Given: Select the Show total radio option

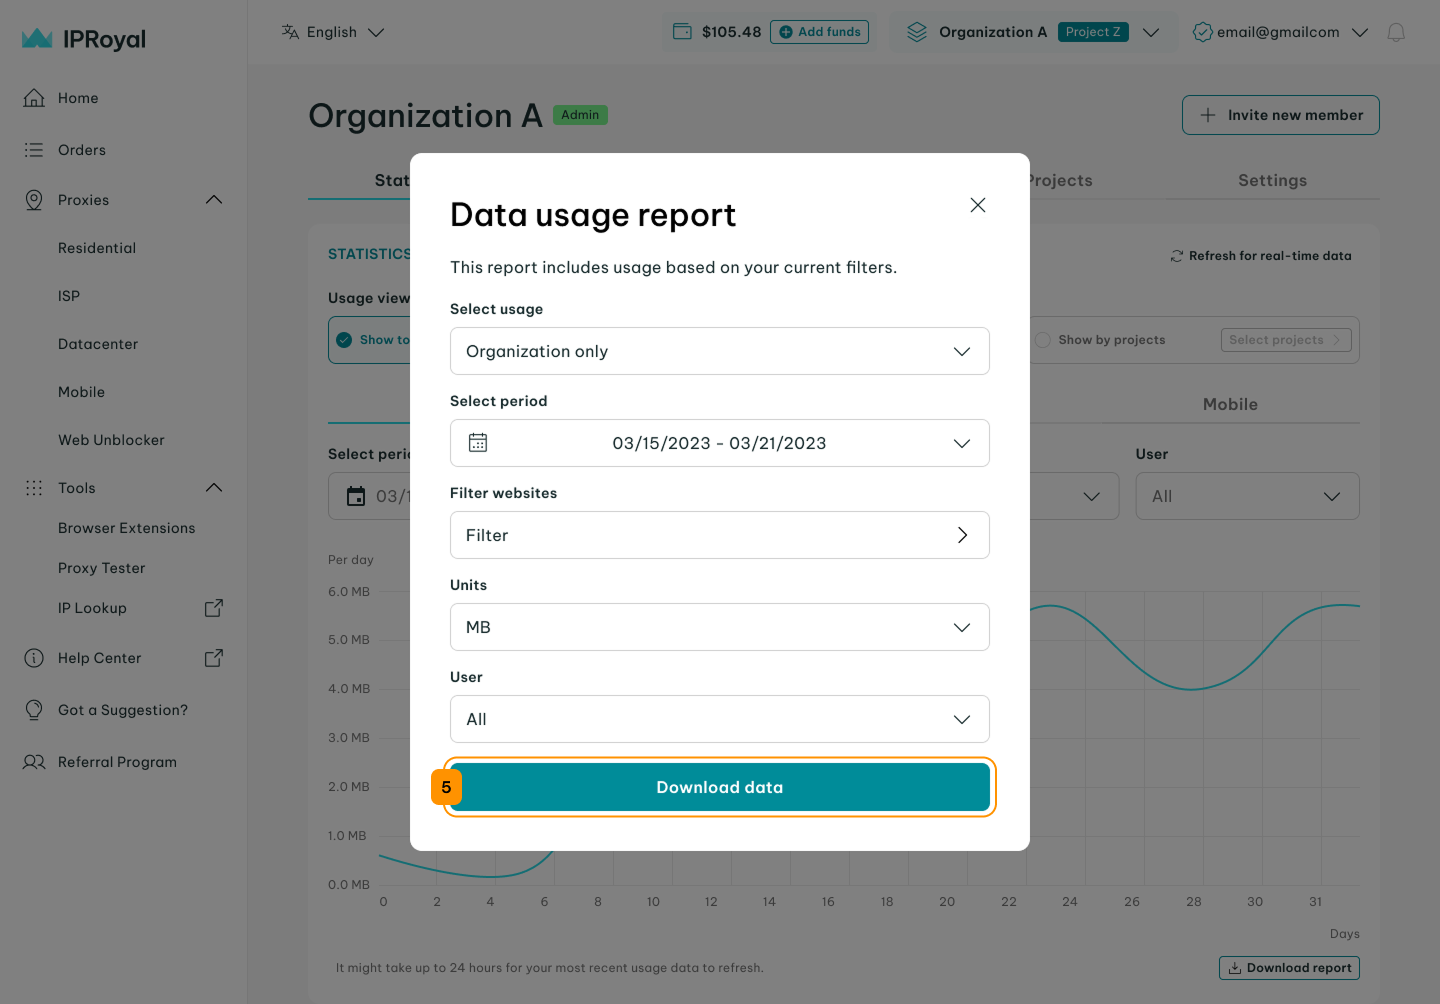Looking at the screenshot, I should pyautogui.click(x=344, y=340).
